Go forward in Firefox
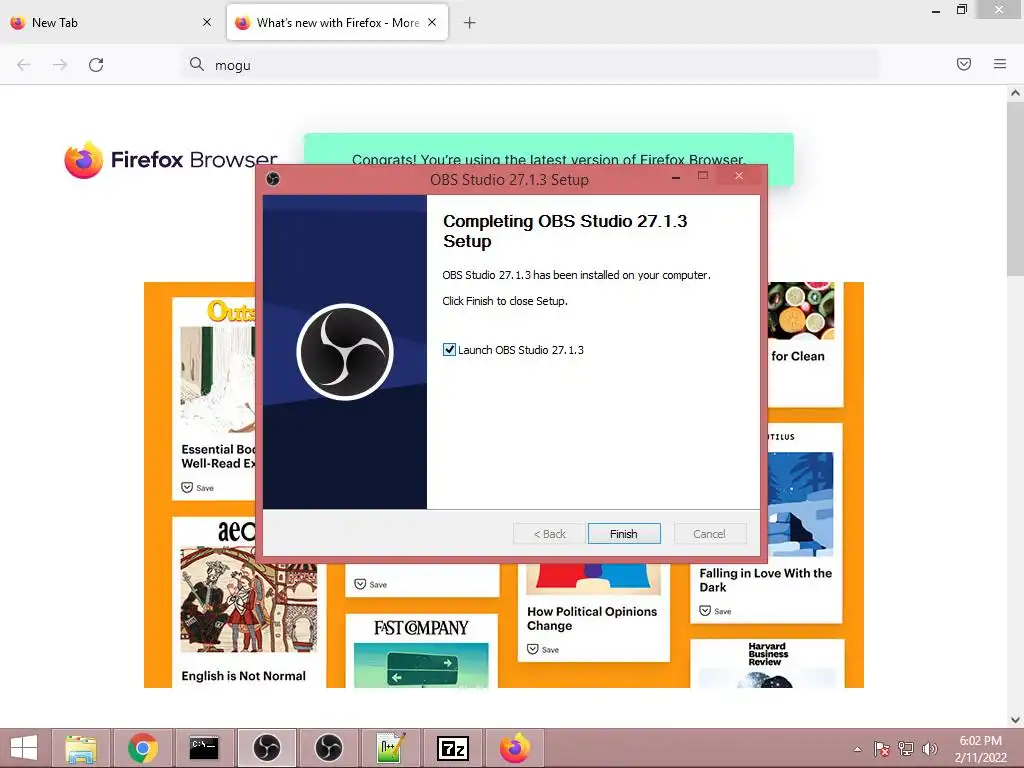This screenshot has height=768, width=1024. (x=60, y=64)
